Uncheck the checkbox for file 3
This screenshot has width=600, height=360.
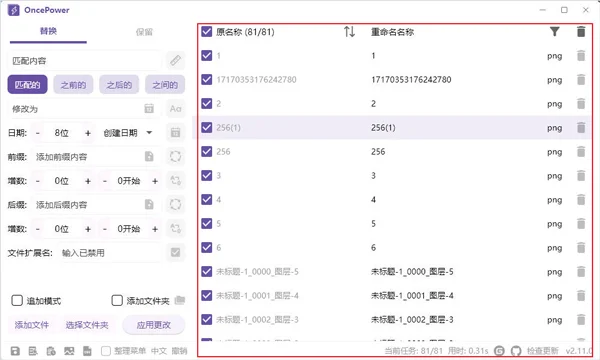(x=207, y=176)
